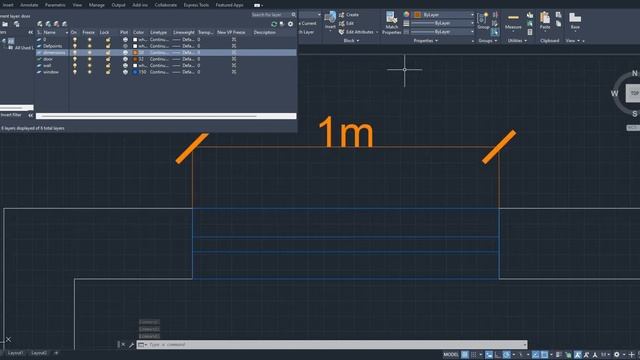Change the window layer color swatch

(135, 72)
